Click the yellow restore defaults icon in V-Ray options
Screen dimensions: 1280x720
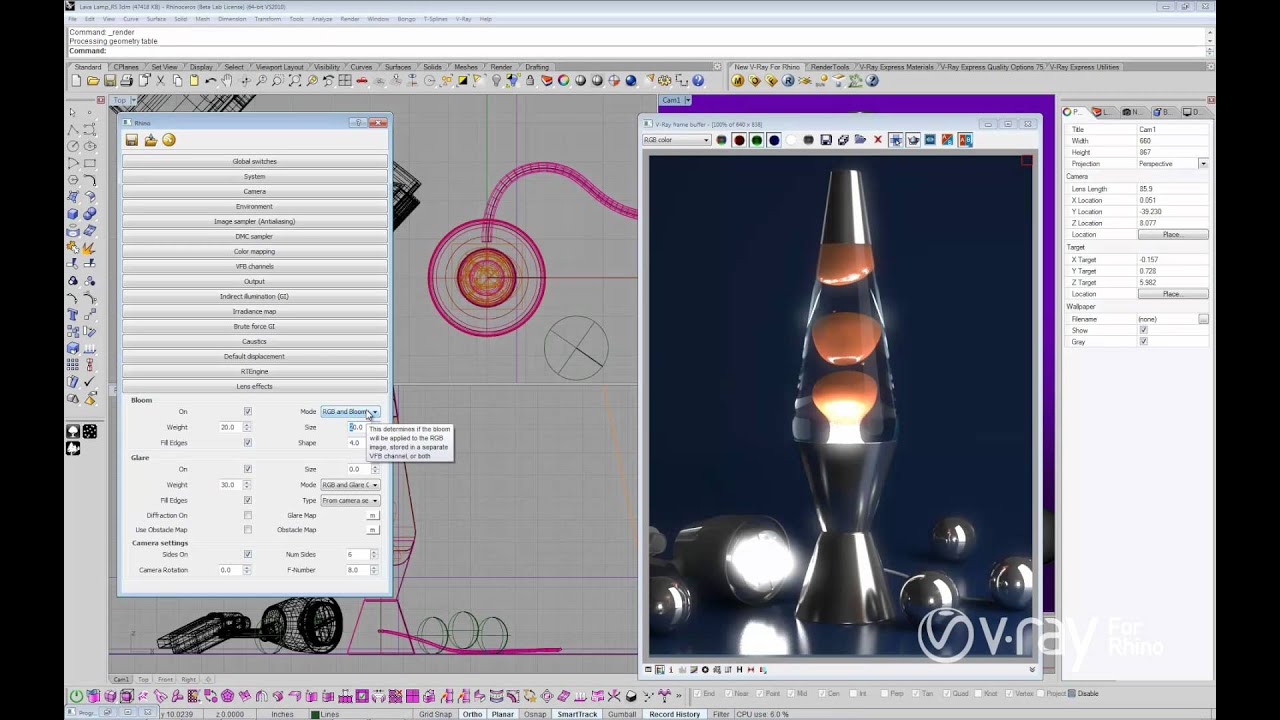tap(169, 140)
